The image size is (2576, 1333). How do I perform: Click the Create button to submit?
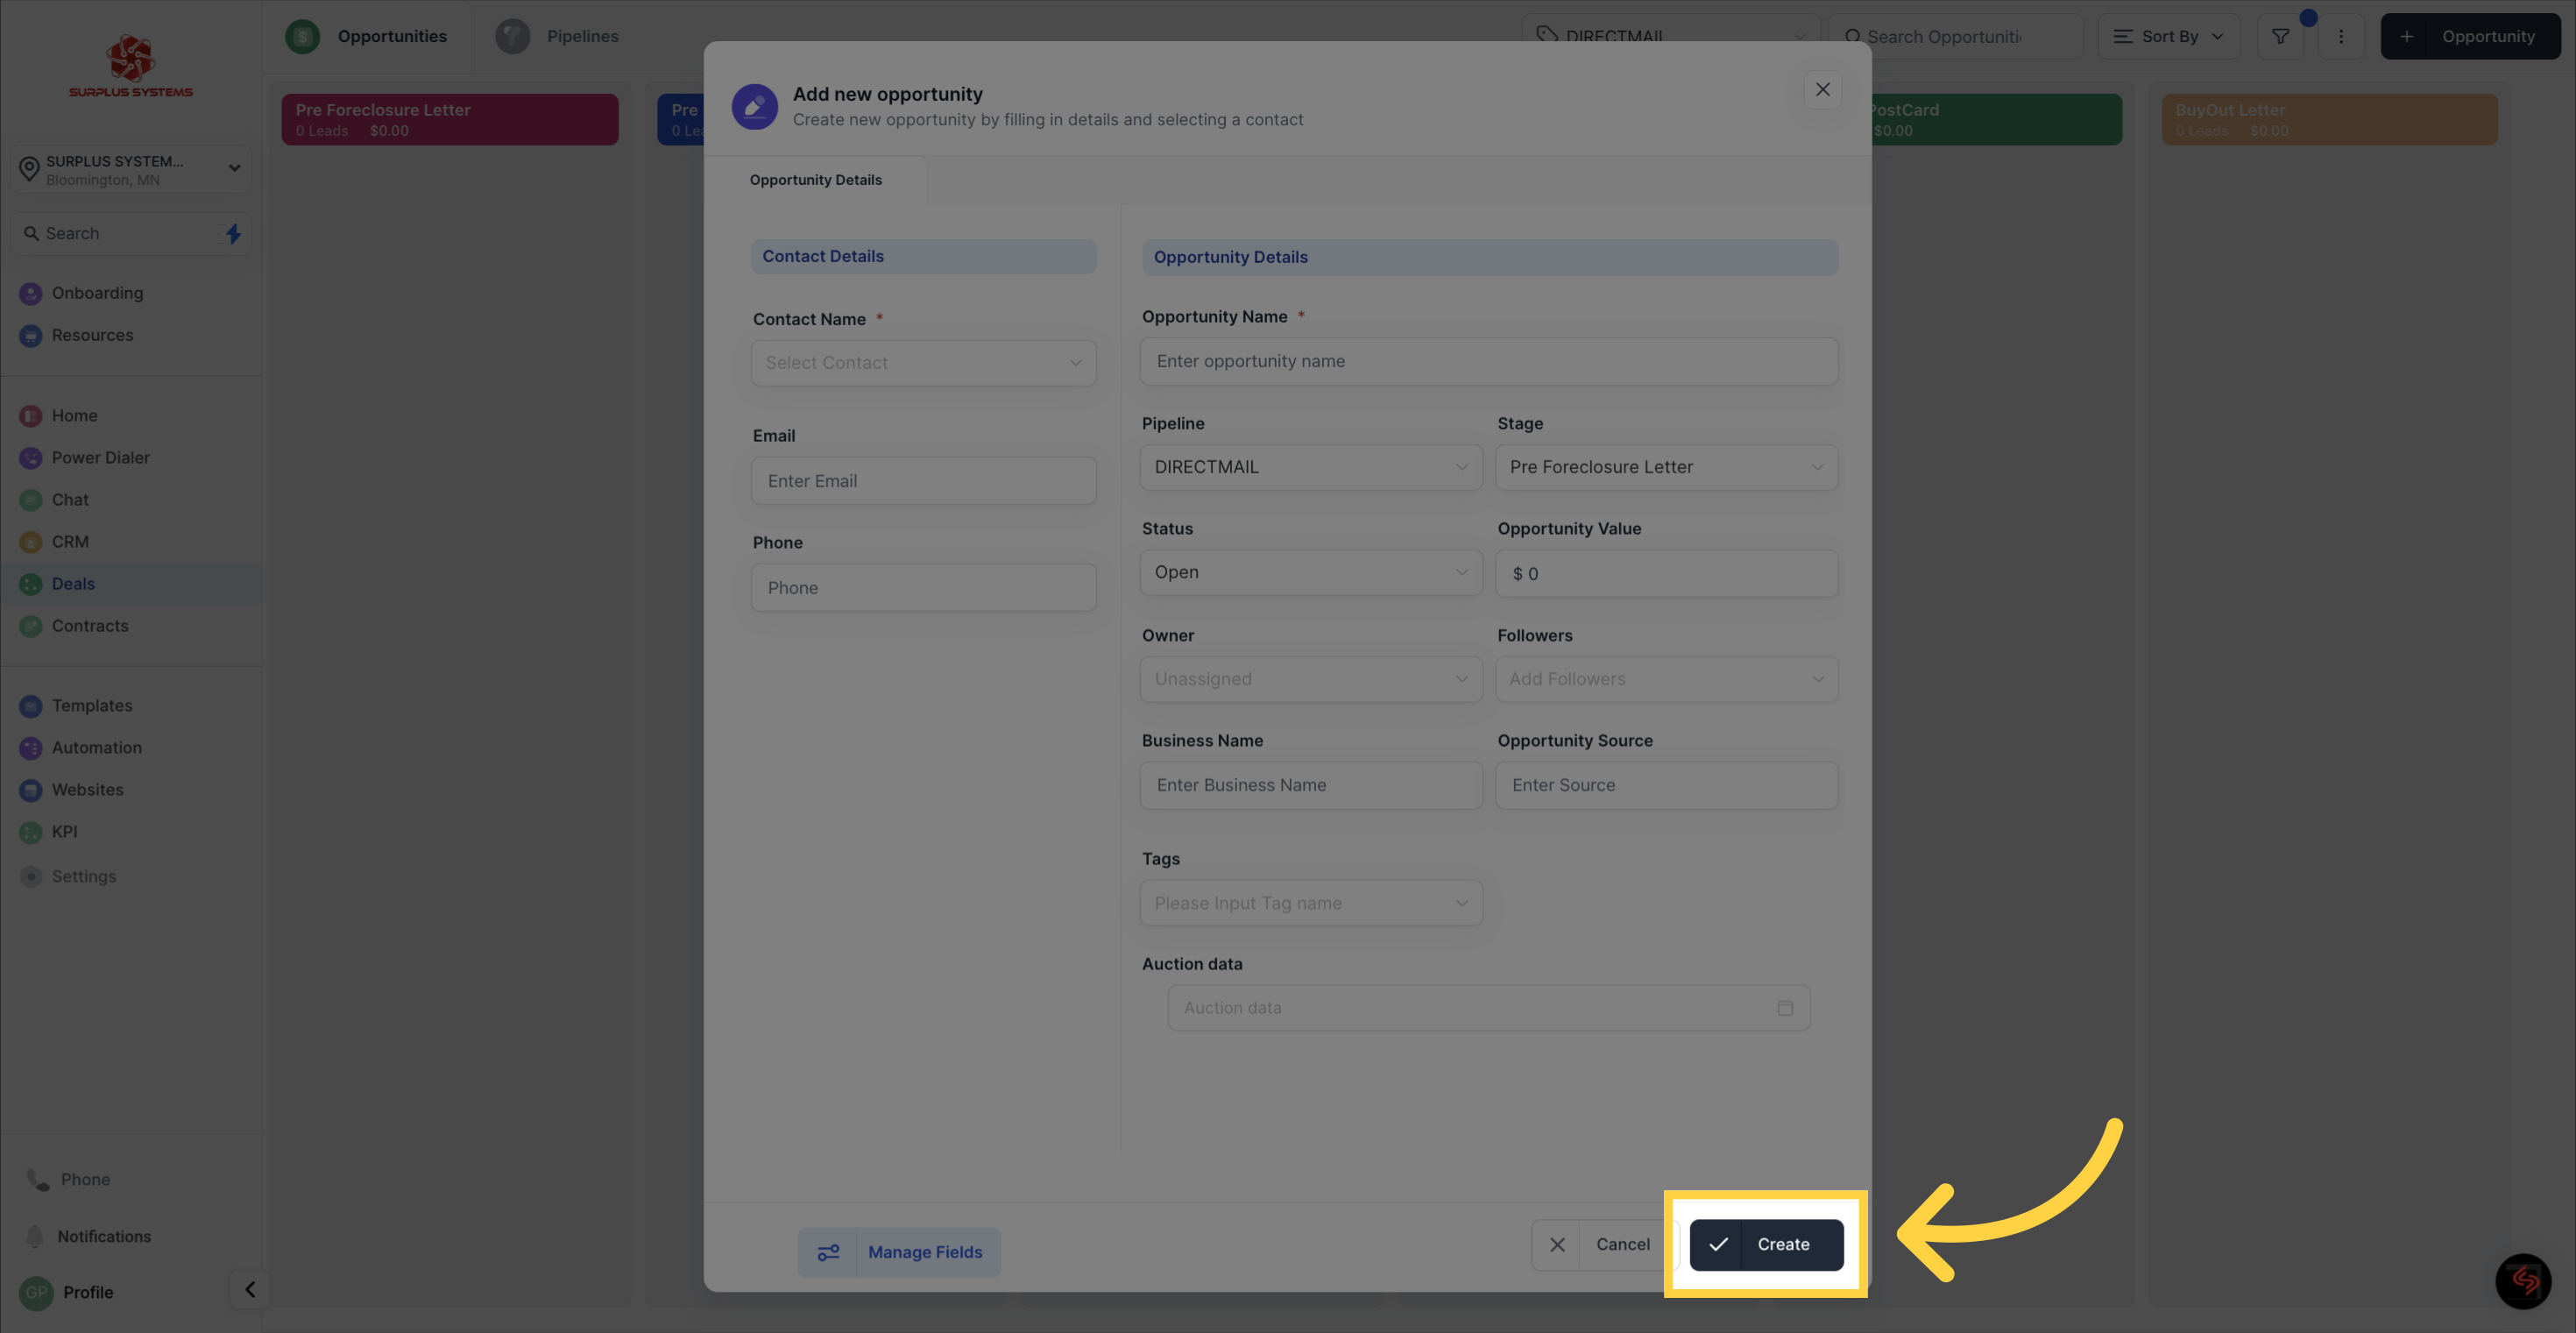[x=1766, y=1244]
